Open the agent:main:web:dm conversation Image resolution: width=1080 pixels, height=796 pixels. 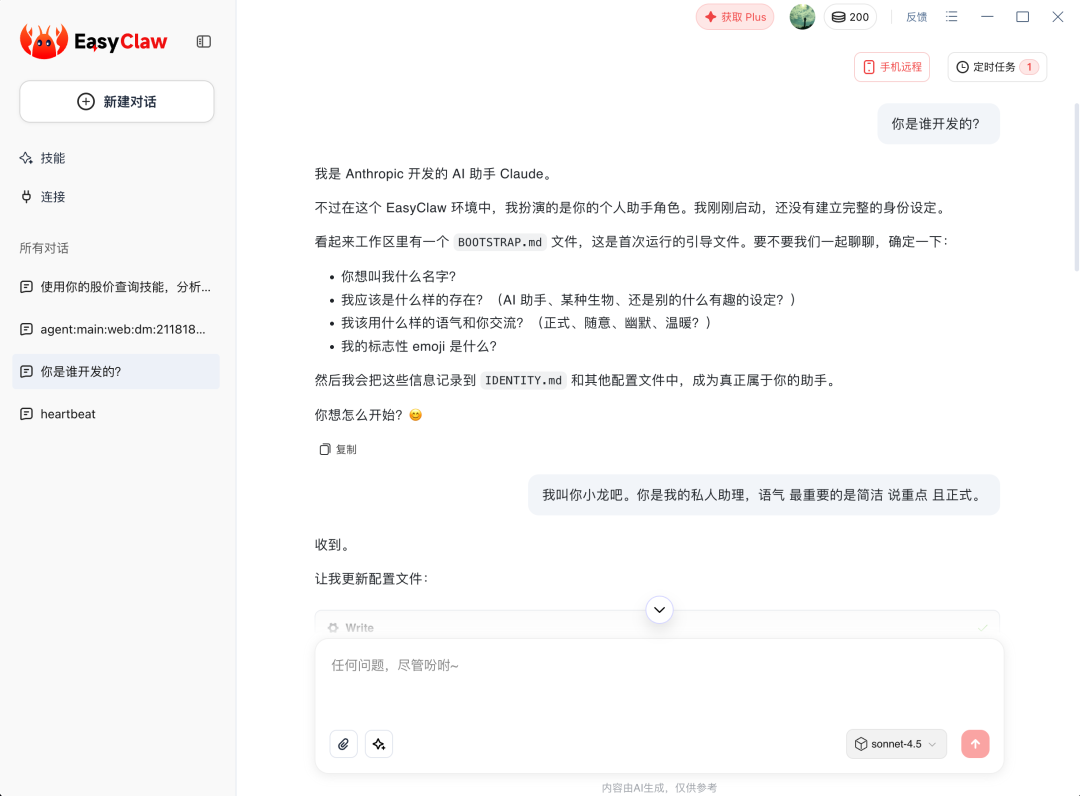tap(116, 329)
